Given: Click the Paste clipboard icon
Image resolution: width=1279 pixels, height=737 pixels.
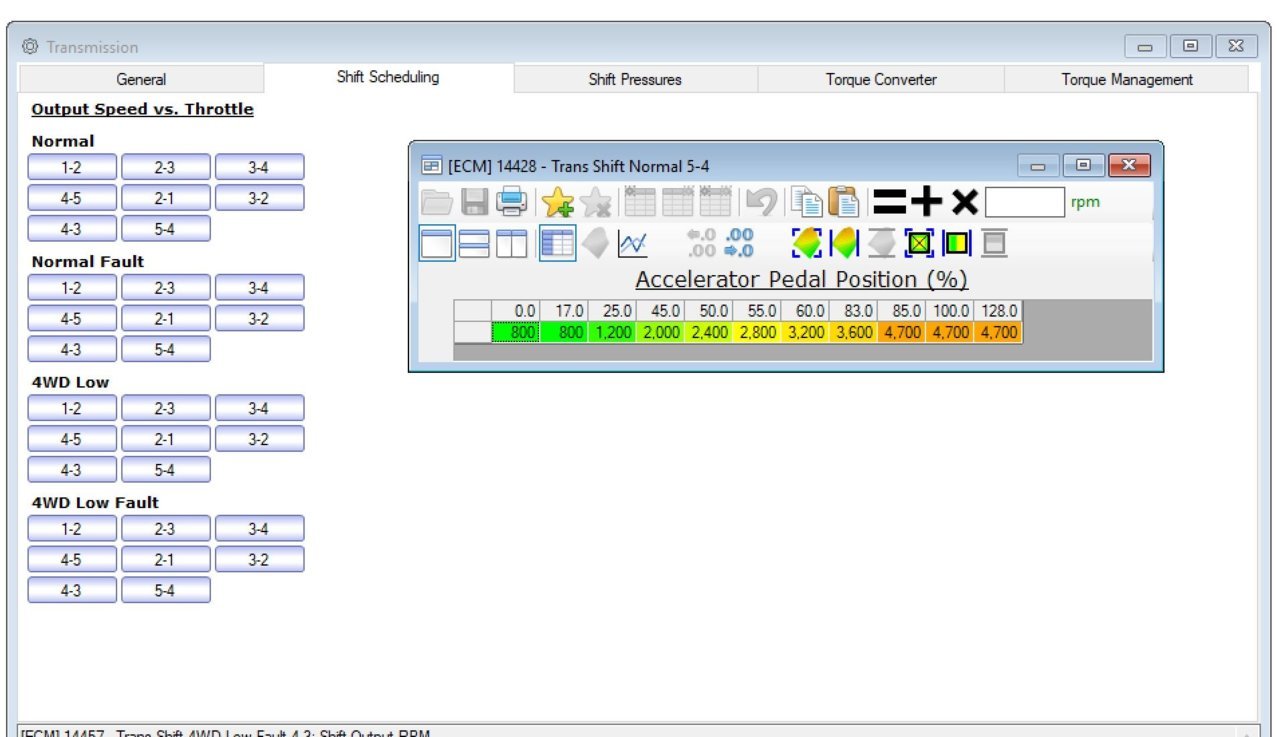Looking at the screenshot, I should click(844, 203).
